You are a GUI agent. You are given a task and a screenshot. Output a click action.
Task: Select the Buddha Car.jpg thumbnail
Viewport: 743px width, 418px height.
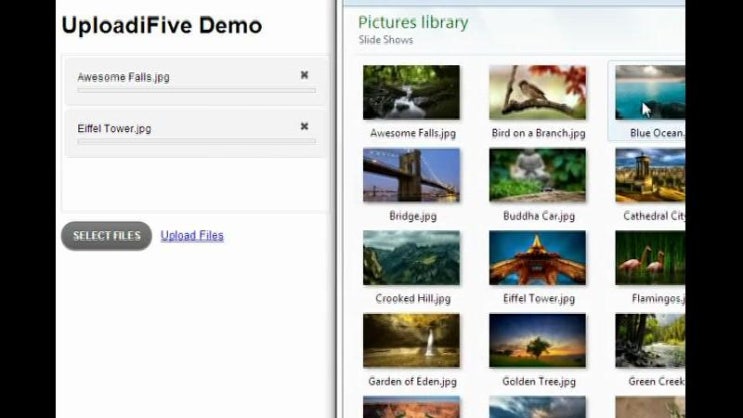(x=537, y=175)
